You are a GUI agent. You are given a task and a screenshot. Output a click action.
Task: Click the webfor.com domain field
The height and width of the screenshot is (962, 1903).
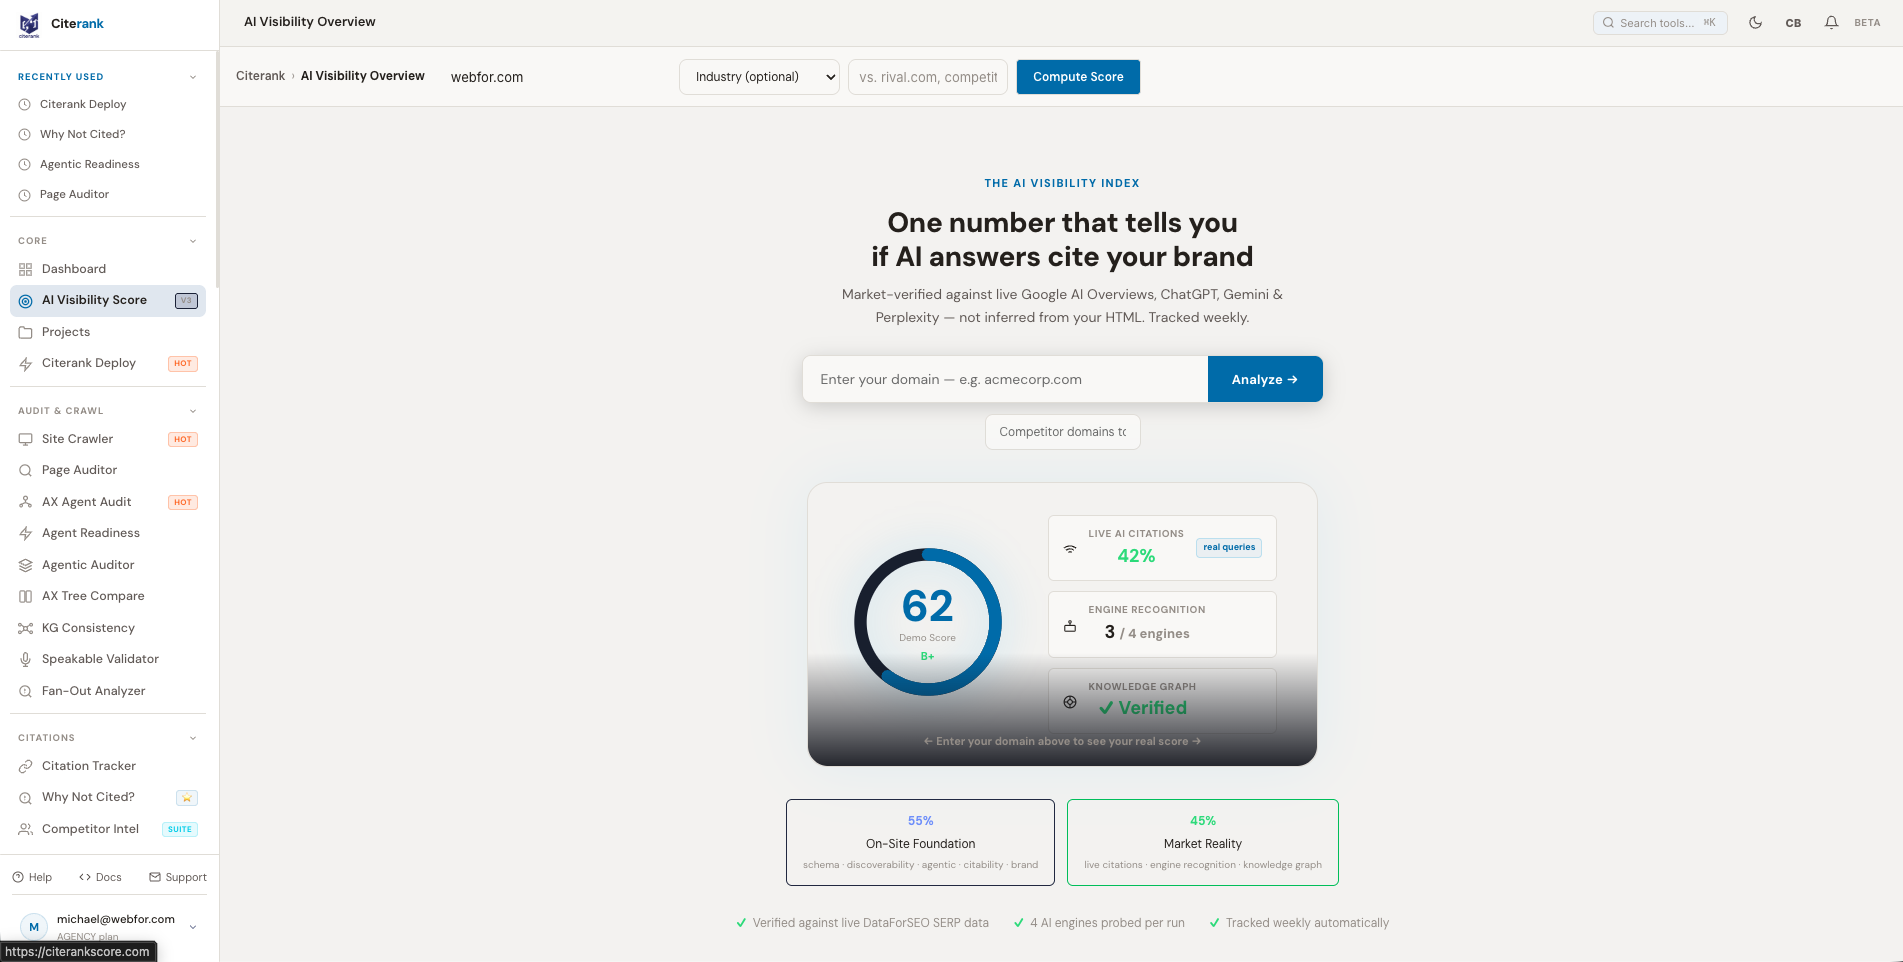click(x=555, y=77)
